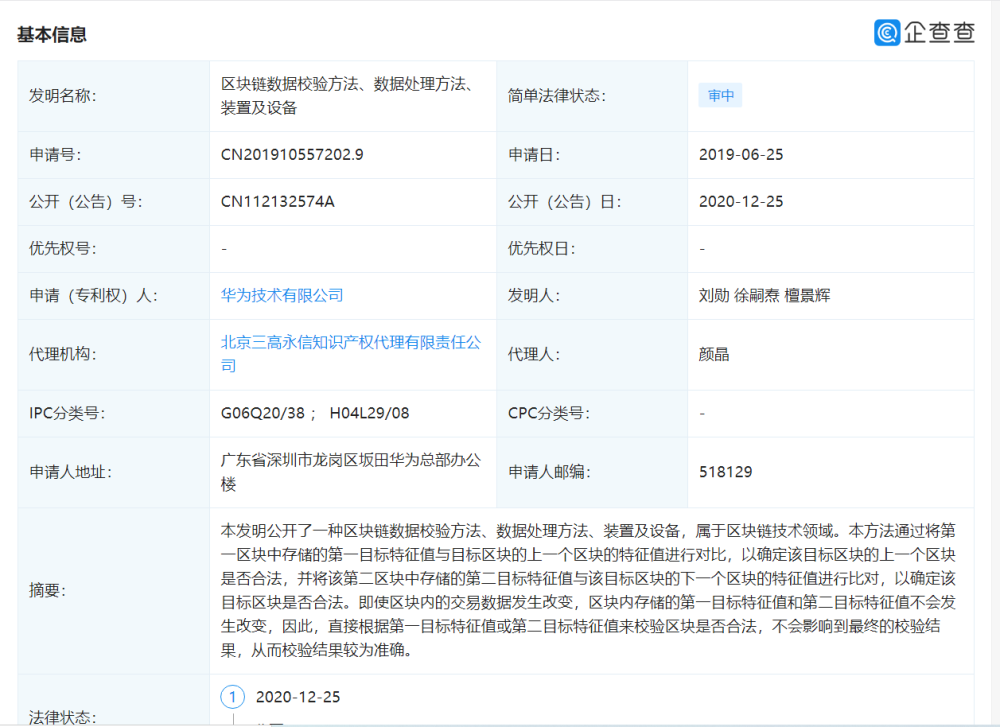Click the 发明人 field label
Viewport: 1000px width, 727px height.
click(534, 296)
